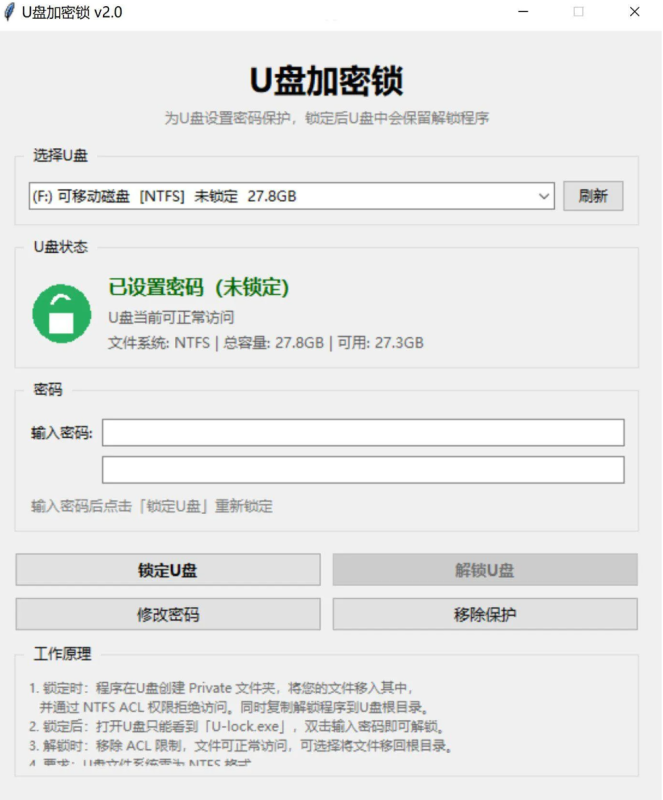Click principle line 1 about Private 文件夹
Viewport: 663px width, 800px height.
[221, 688]
